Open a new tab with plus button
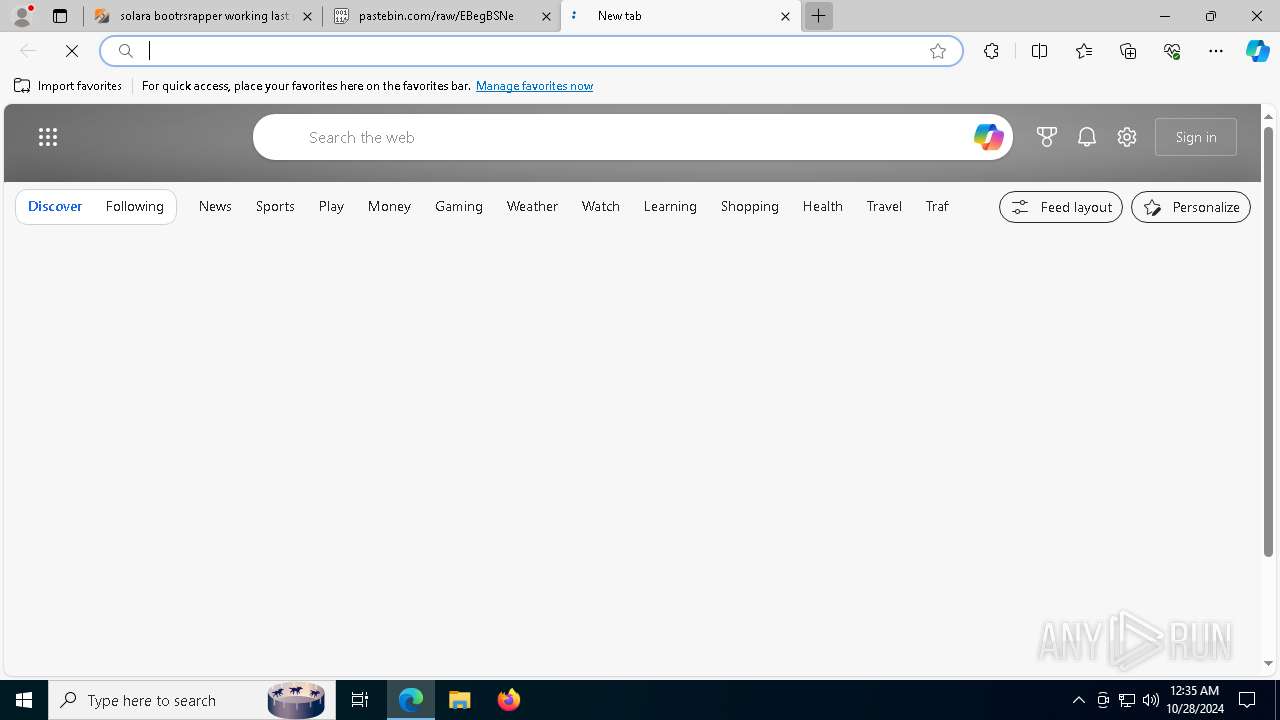This screenshot has height=720, width=1280. tap(818, 16)
